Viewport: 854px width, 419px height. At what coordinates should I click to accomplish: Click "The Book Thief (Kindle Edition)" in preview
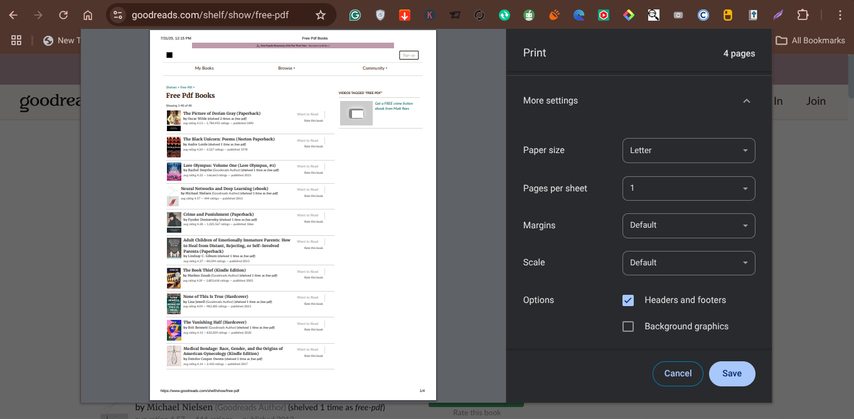[x=214, y=270]
